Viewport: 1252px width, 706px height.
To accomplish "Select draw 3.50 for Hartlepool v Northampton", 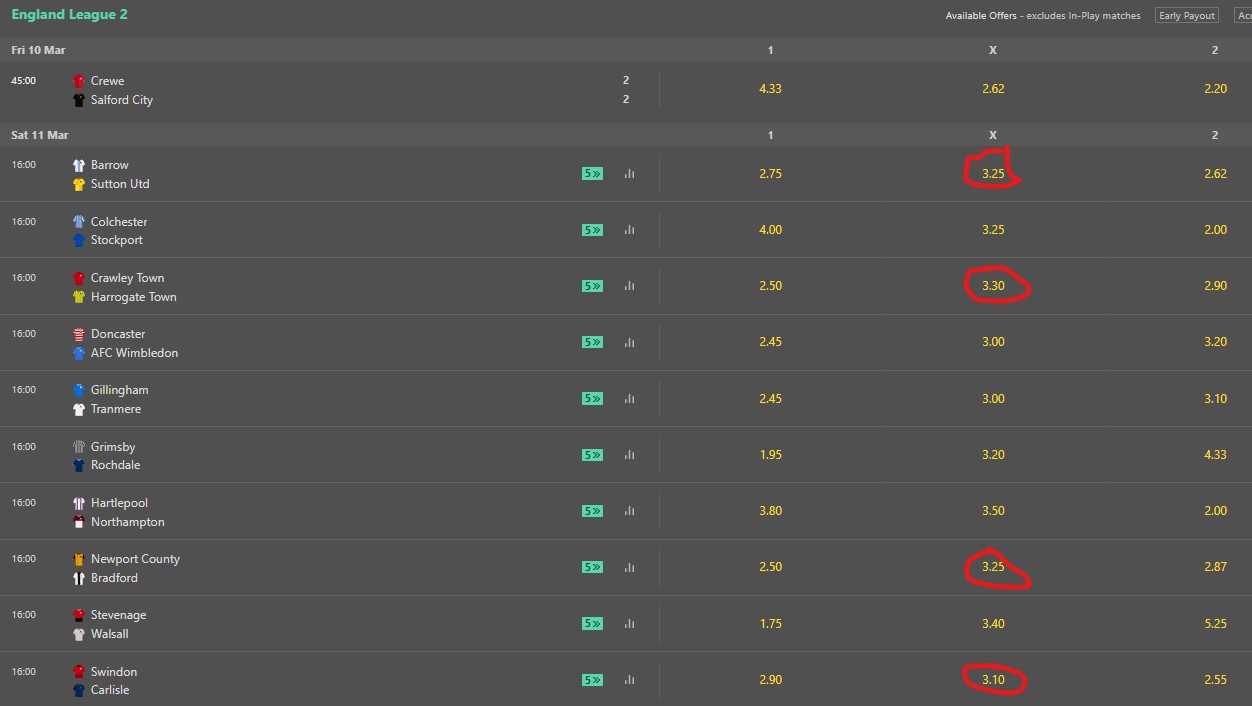I will point(993,511).
